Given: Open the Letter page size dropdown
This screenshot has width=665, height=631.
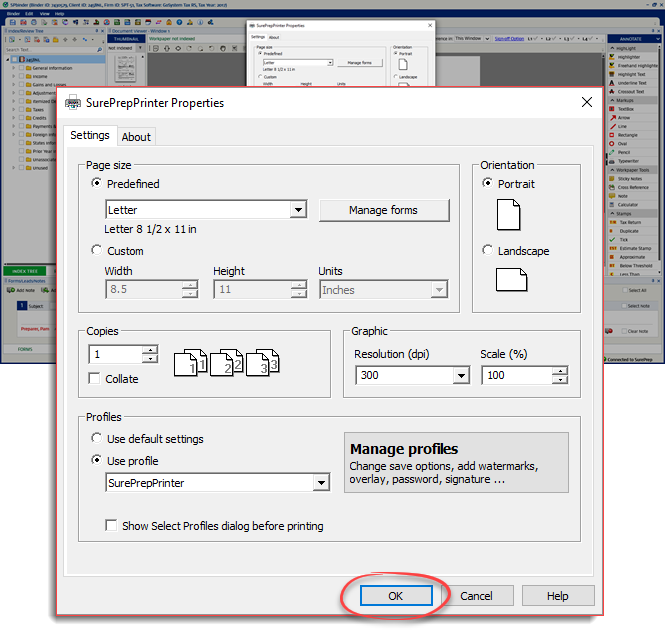Looking at the screenshot, I should (x=298, y=210).
